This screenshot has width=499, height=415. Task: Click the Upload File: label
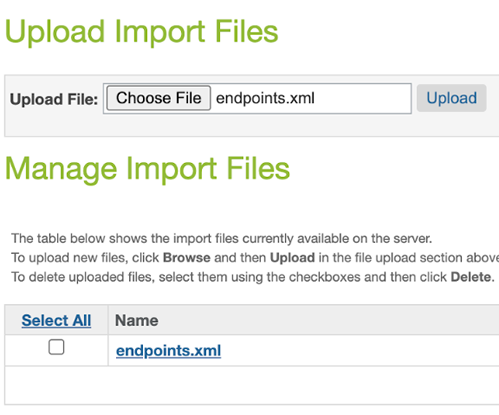(x=54, y=99)
